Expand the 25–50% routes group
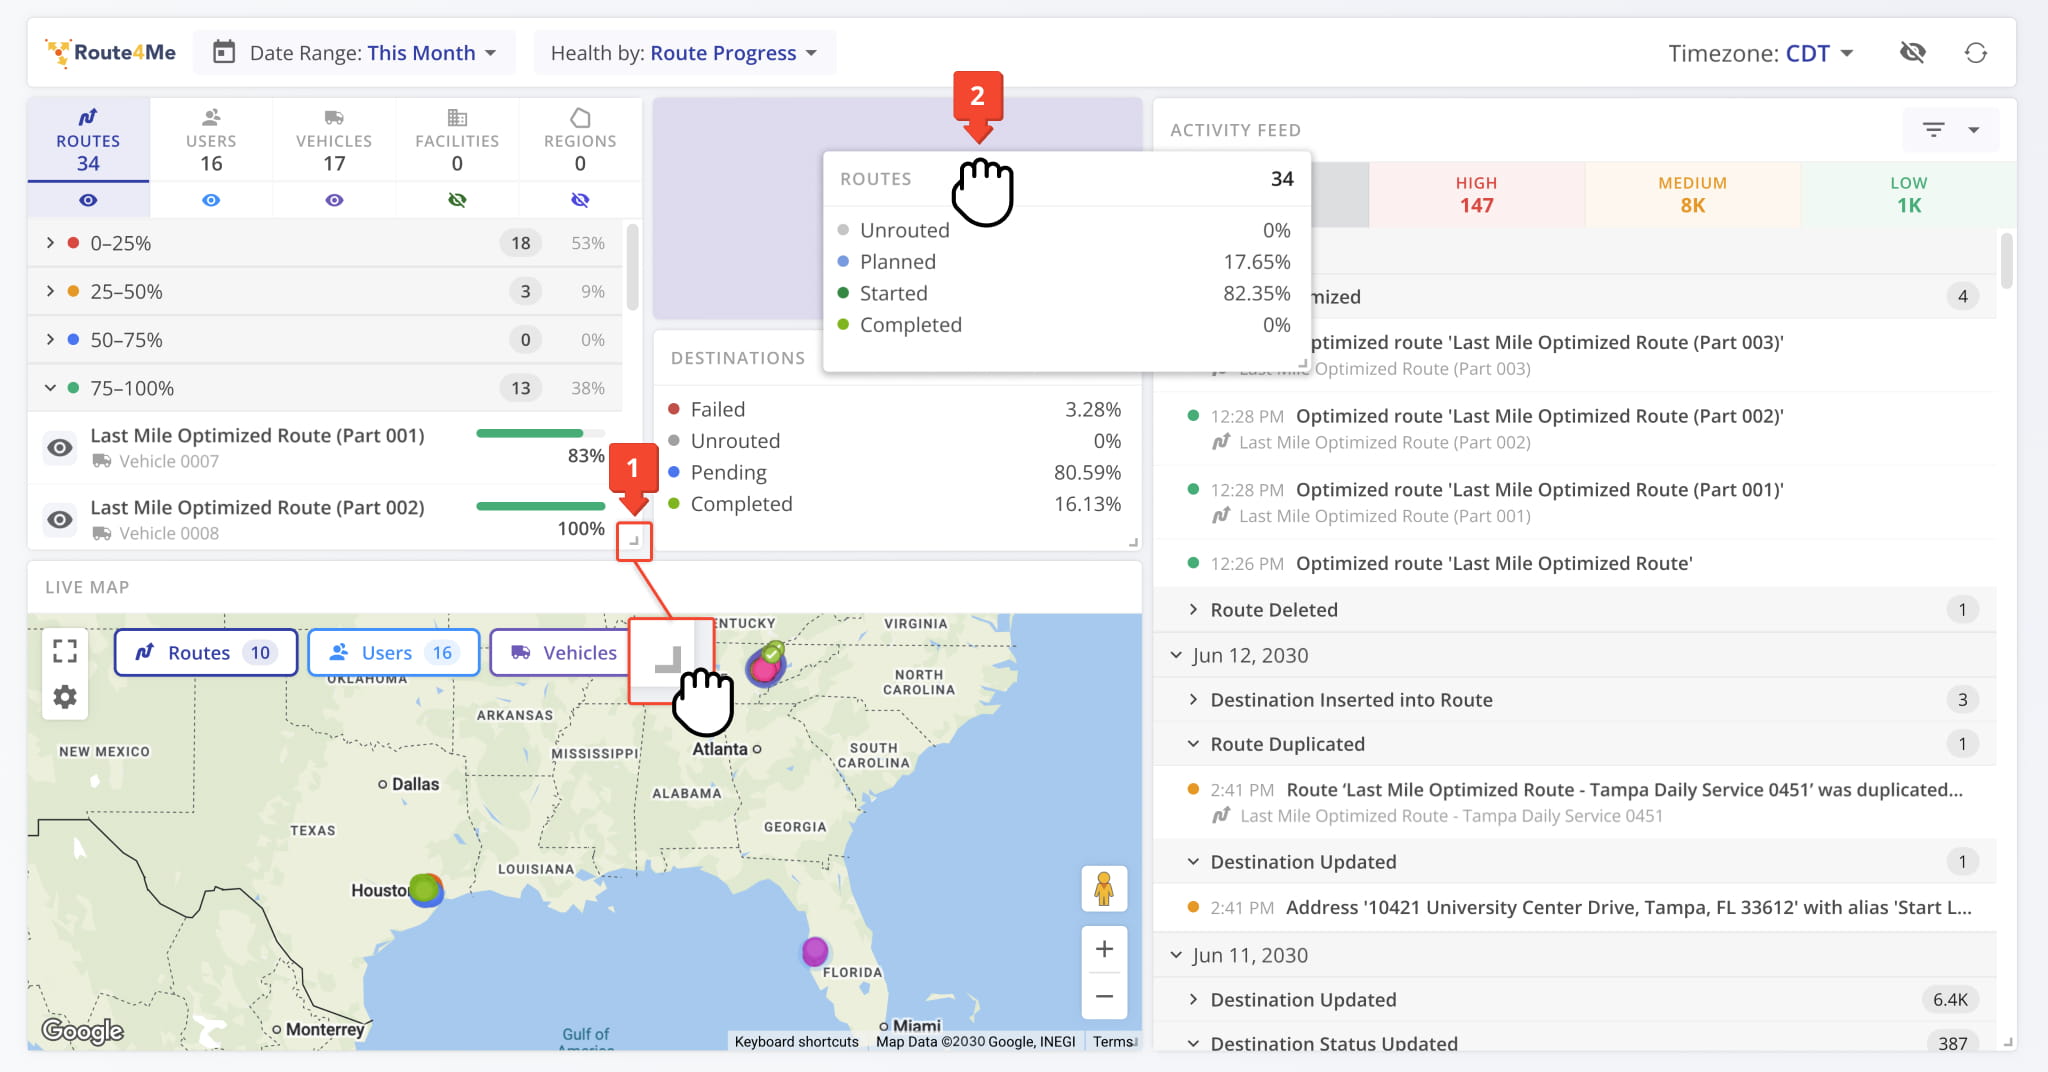Image resolution: width=2048 pixels, height=1072 pixels. 50,291
